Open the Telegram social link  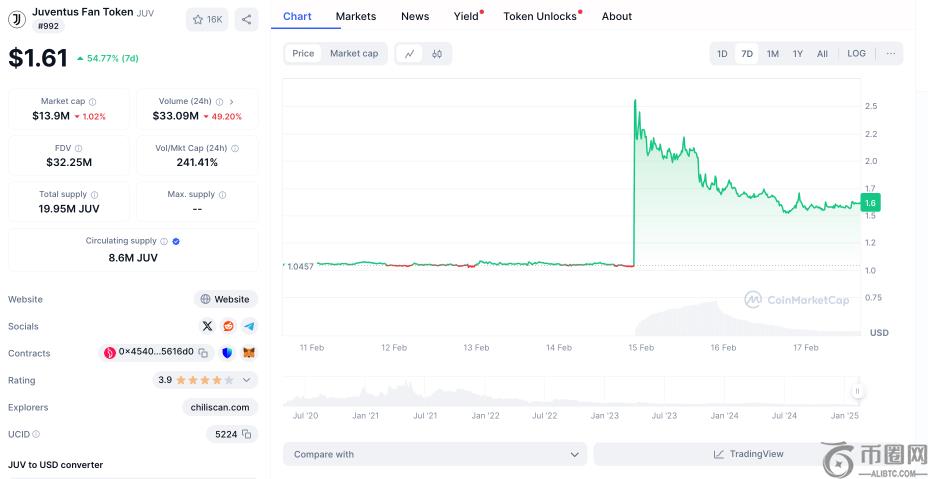(x=249, y=326)
